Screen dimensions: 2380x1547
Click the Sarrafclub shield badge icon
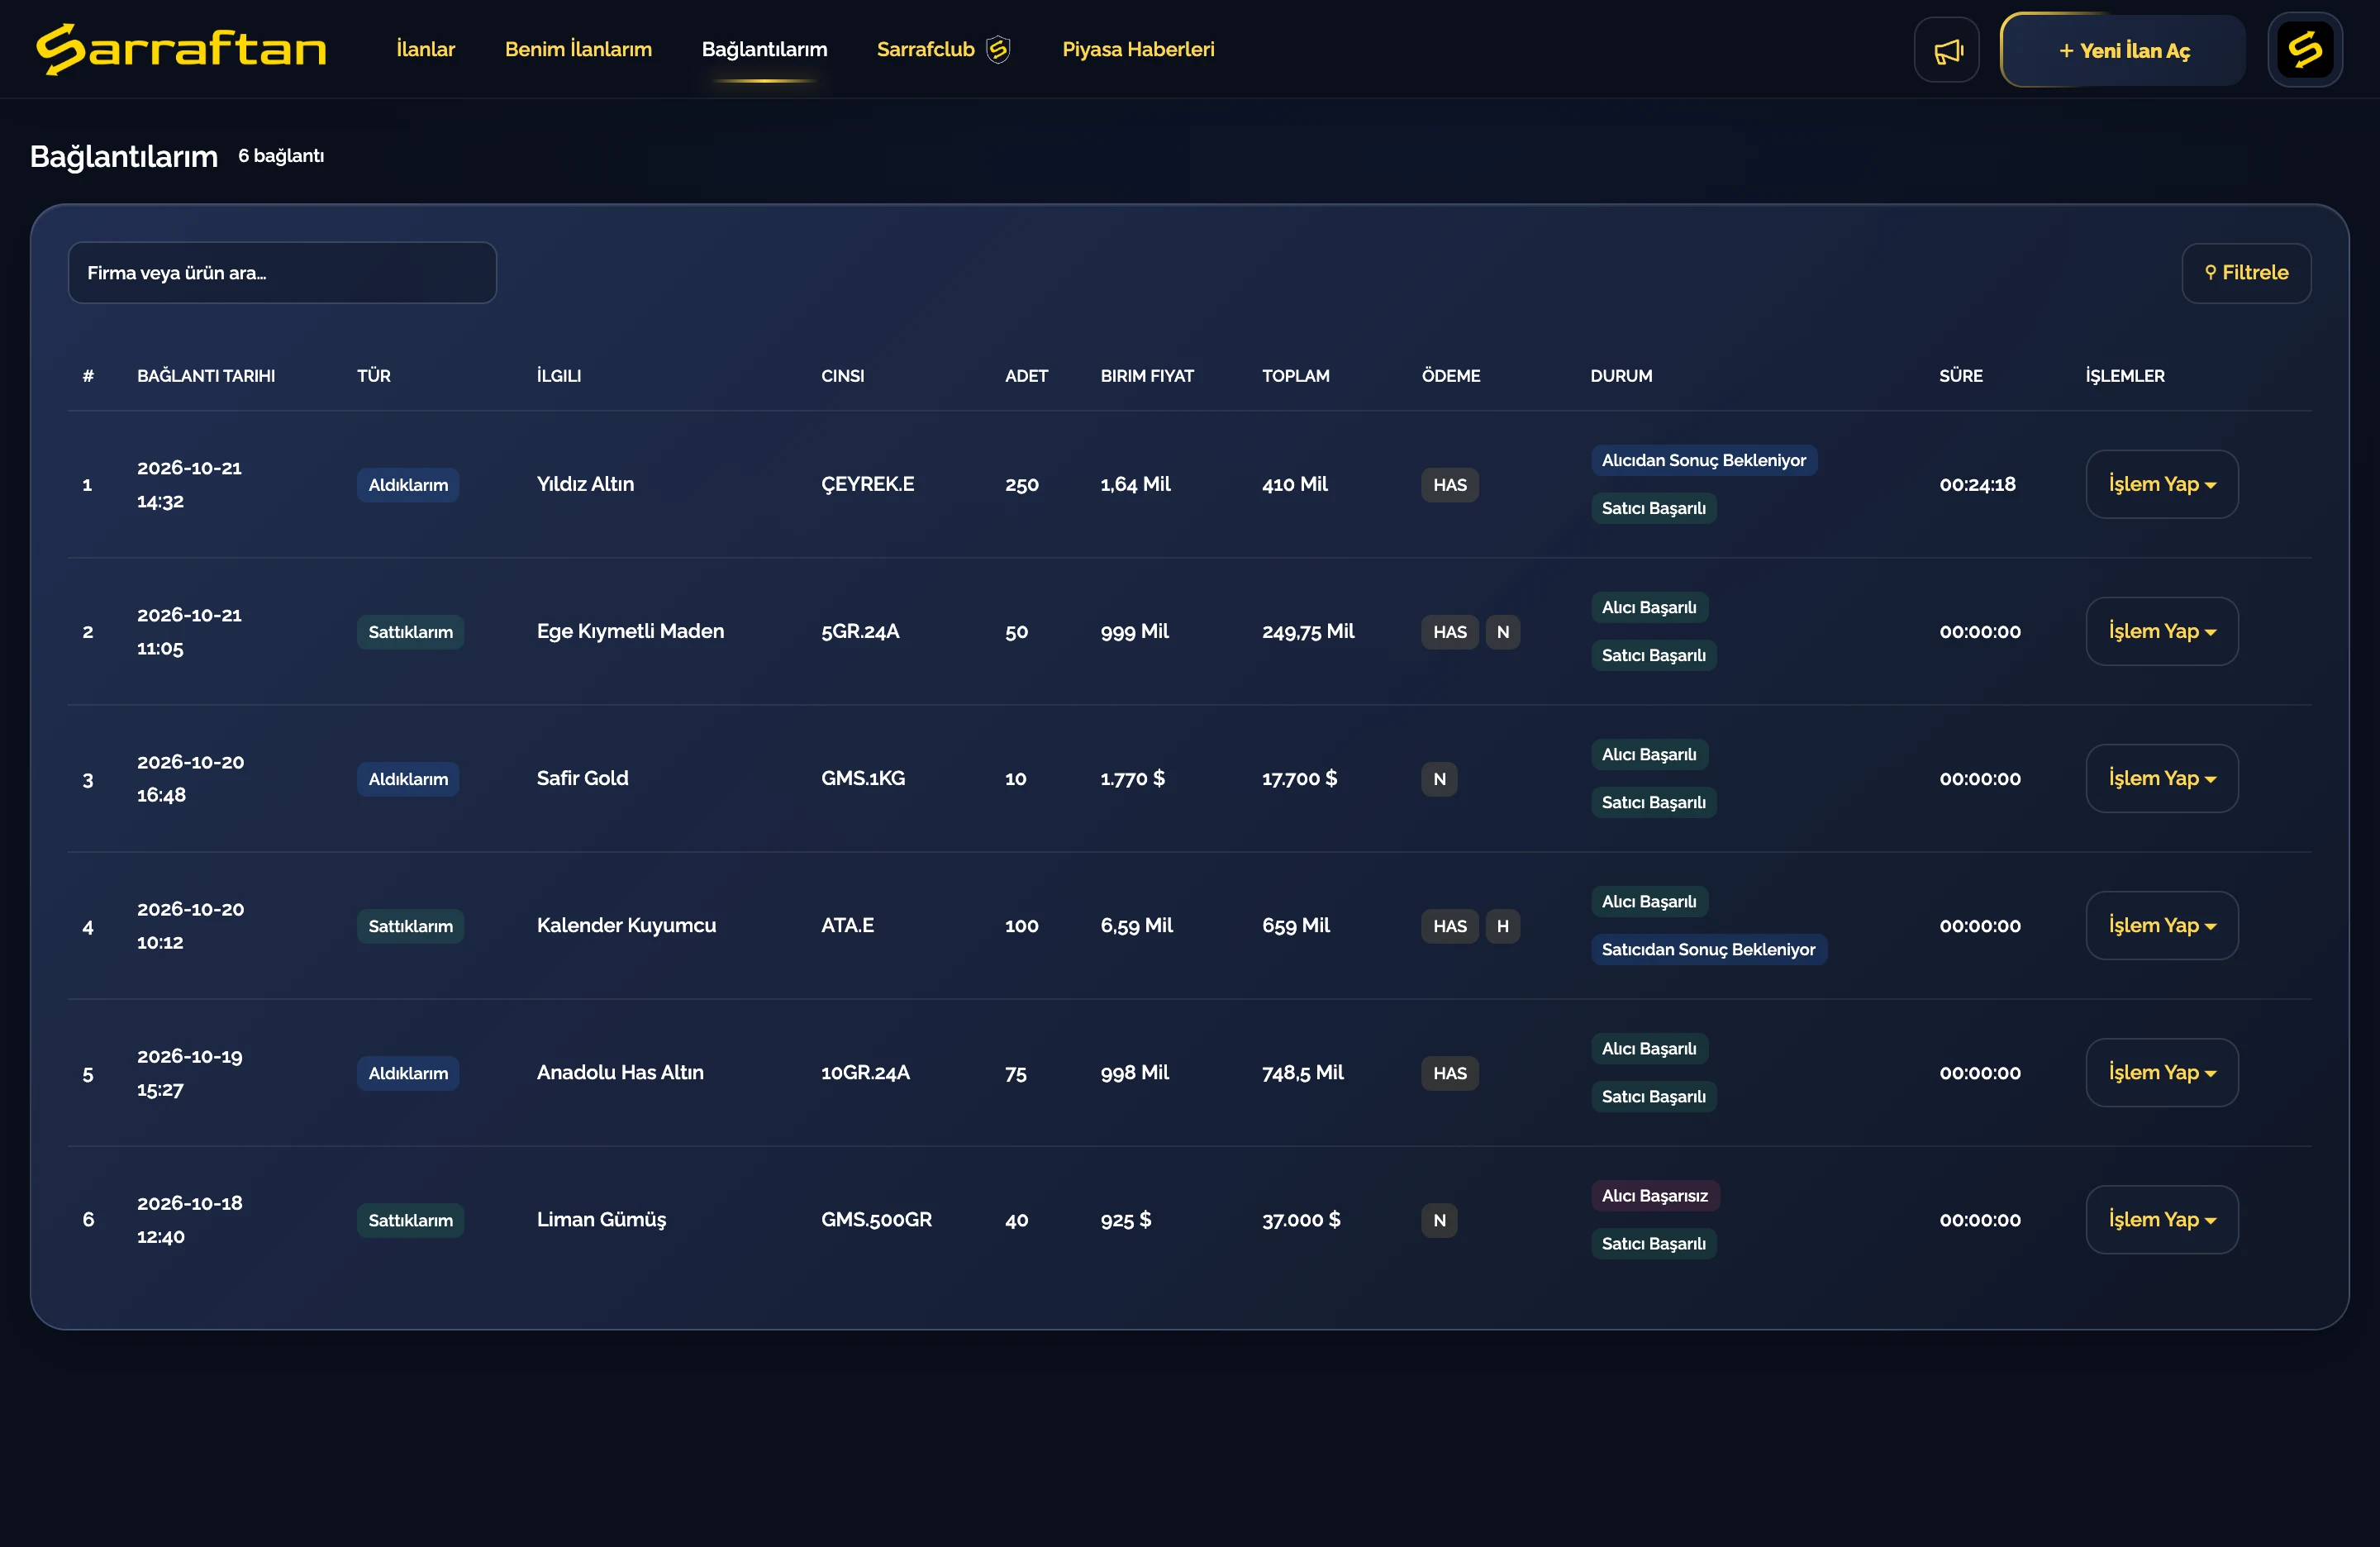point(998,49)
